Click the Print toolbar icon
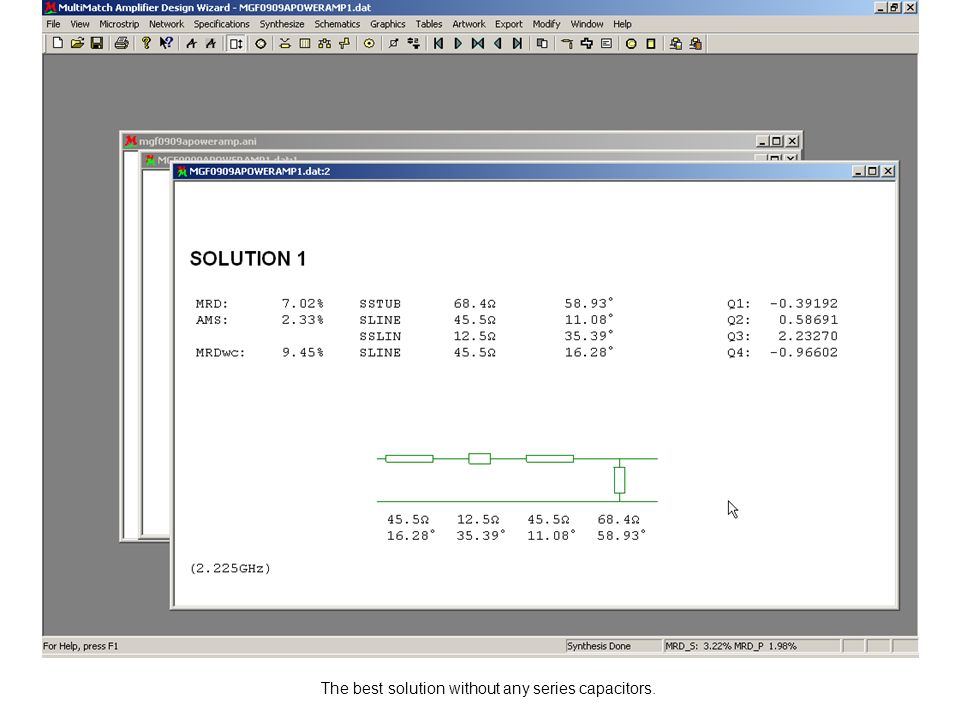 point(121,43)
